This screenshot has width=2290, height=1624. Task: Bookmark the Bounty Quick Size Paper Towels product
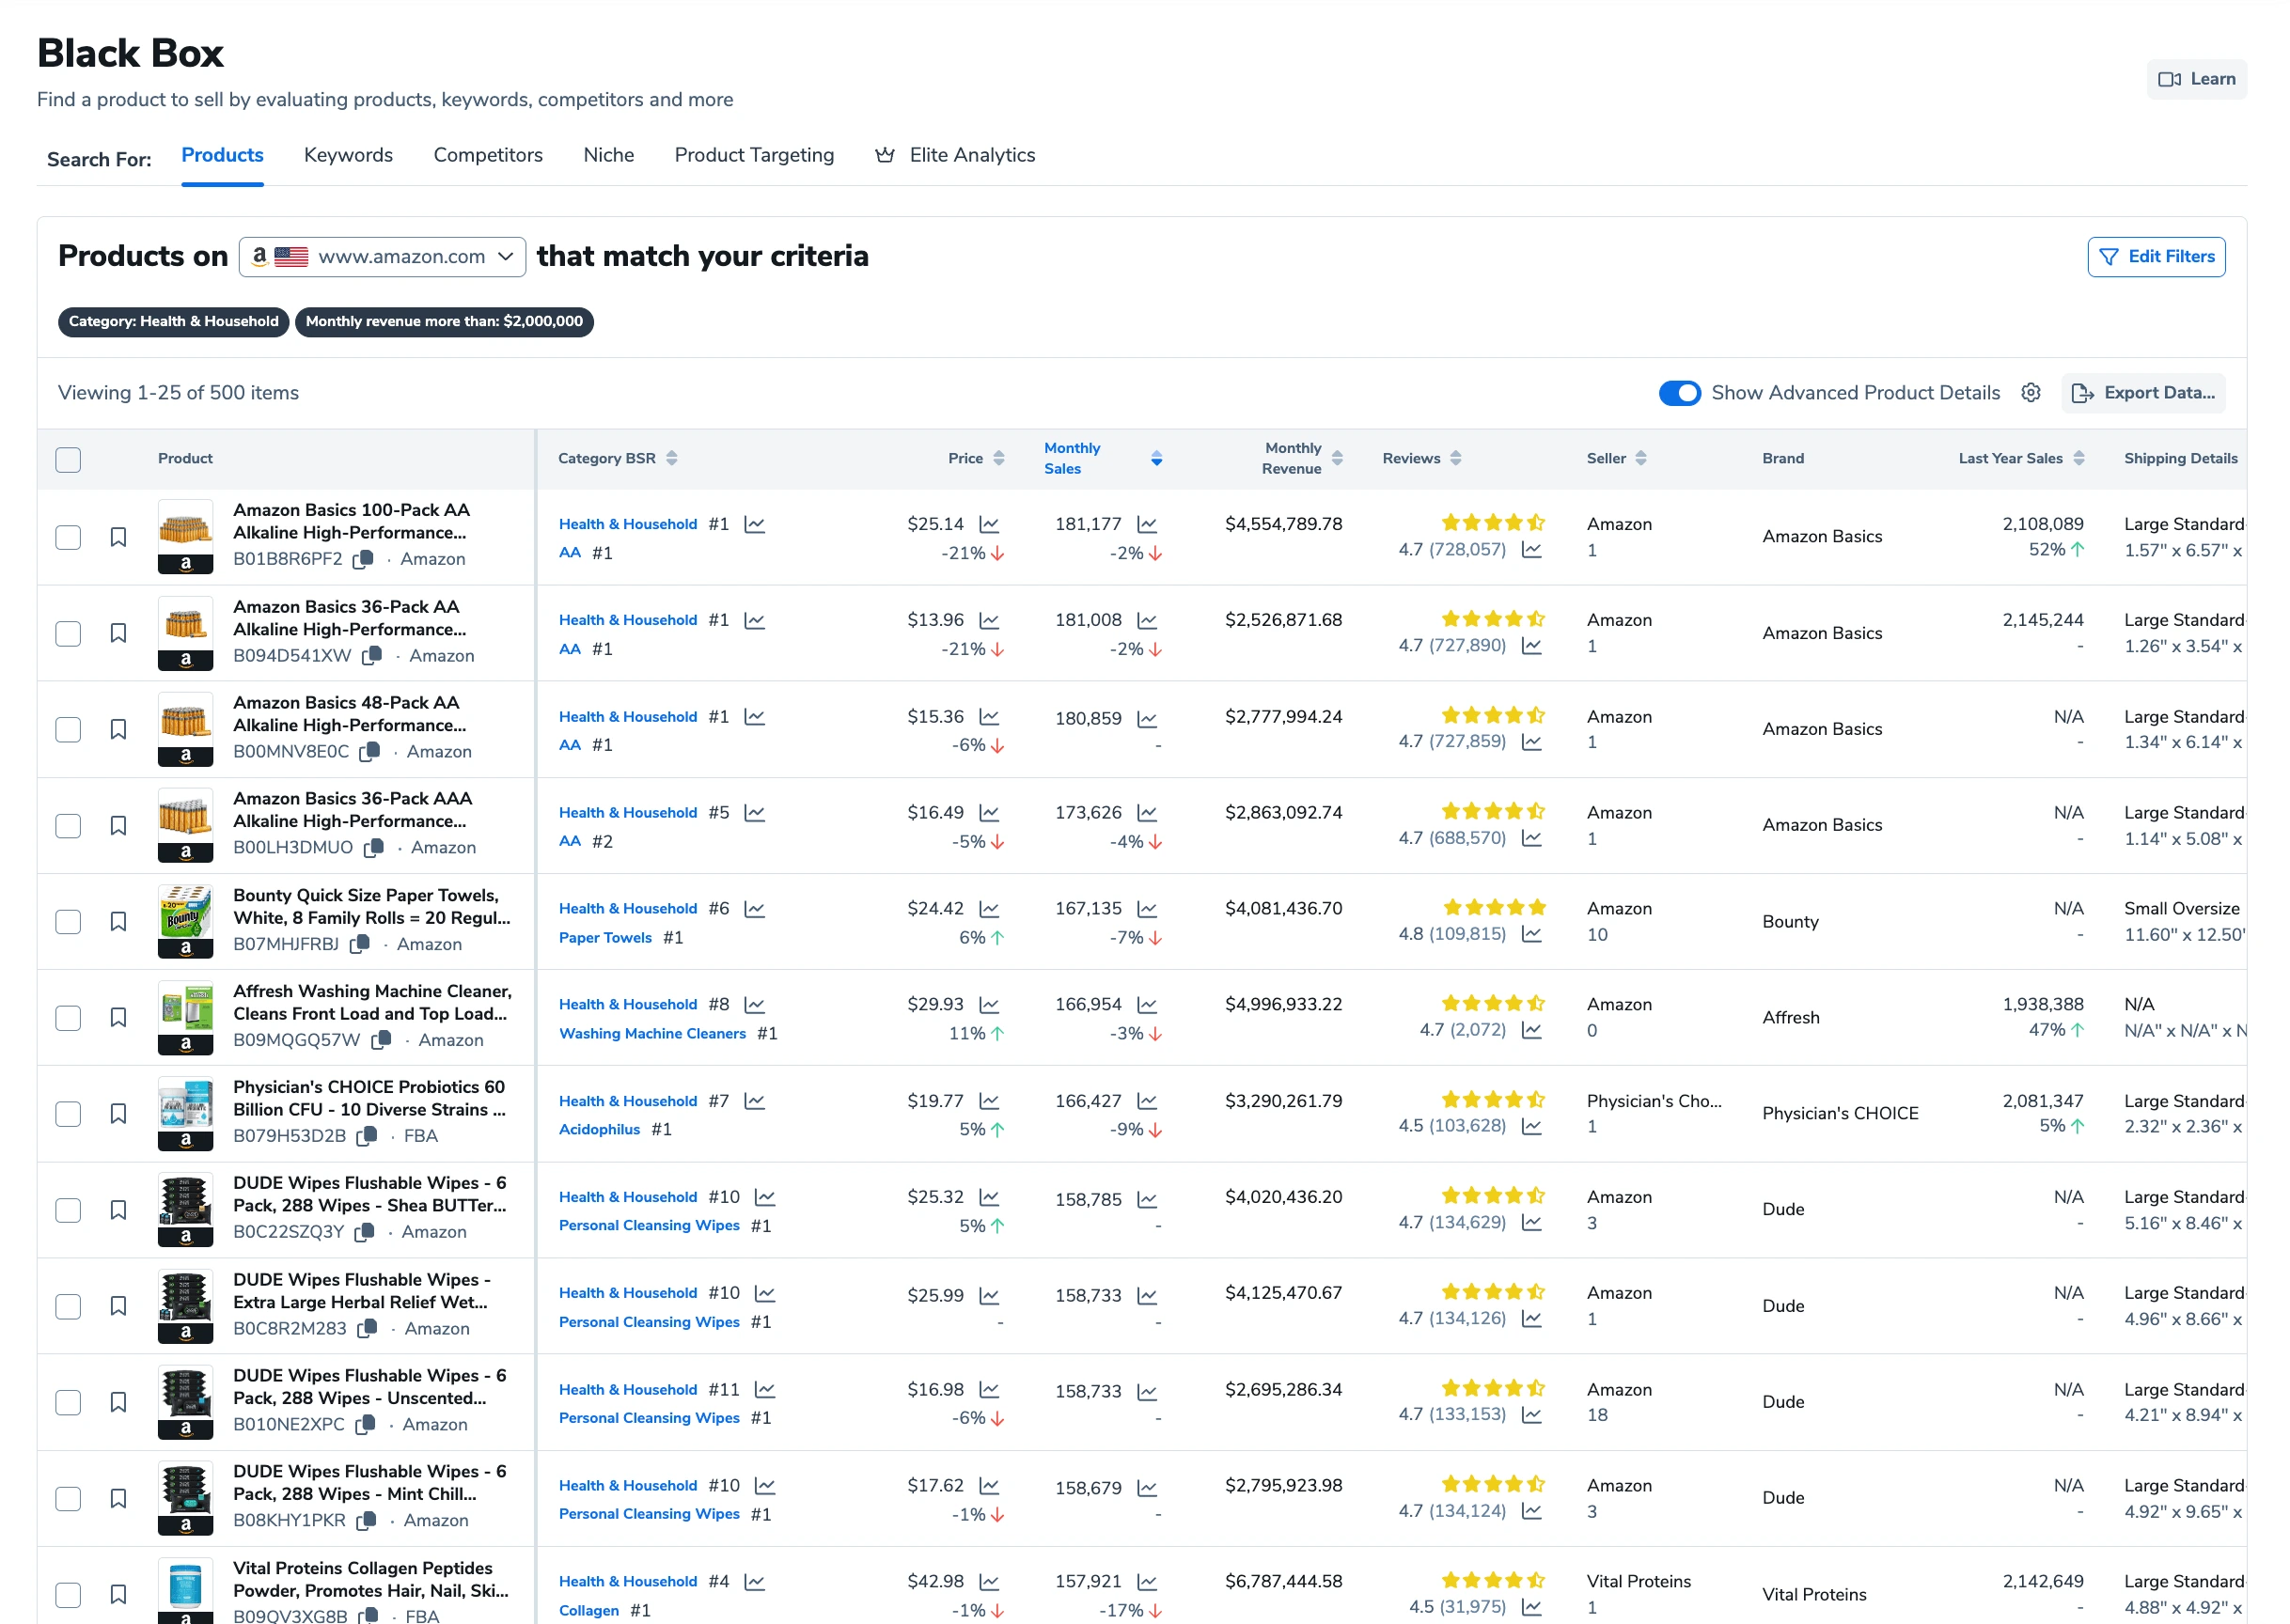click(118, 922)
